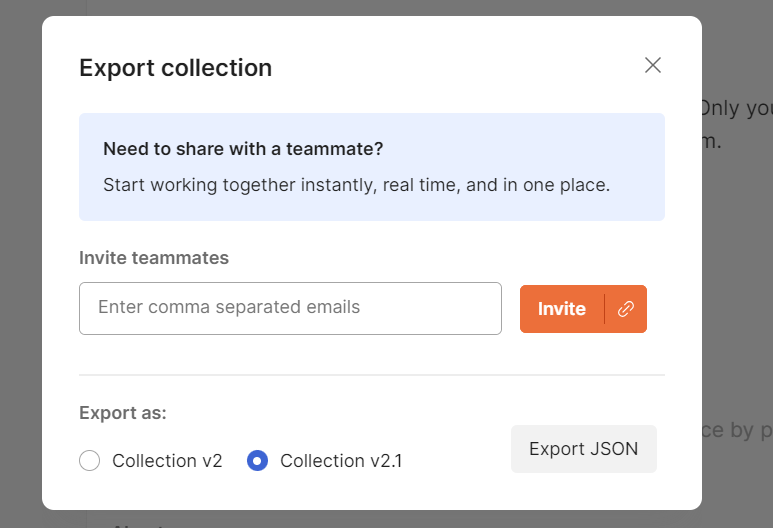The width and height of the screenshot is (773, 528).
Task: Click the 'Export collection' title
Action: (x=176, y=68)
